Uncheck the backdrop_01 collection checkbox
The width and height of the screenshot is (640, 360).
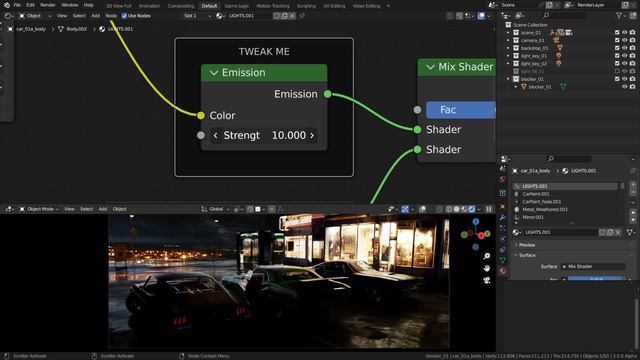617,48
